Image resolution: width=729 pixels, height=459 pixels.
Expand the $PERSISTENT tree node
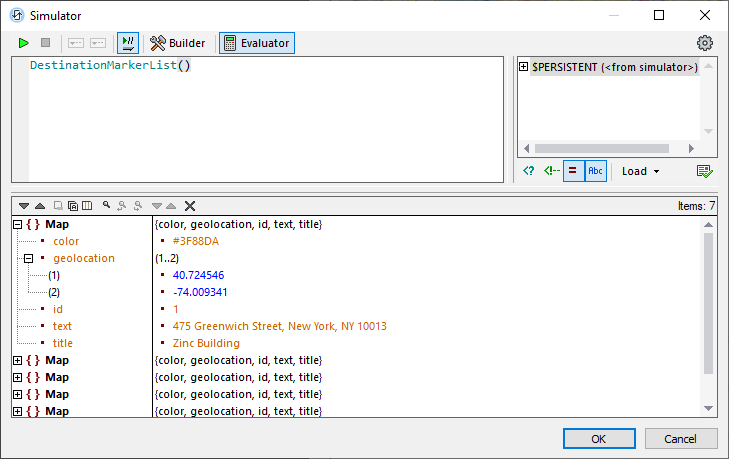pos(524,67)
